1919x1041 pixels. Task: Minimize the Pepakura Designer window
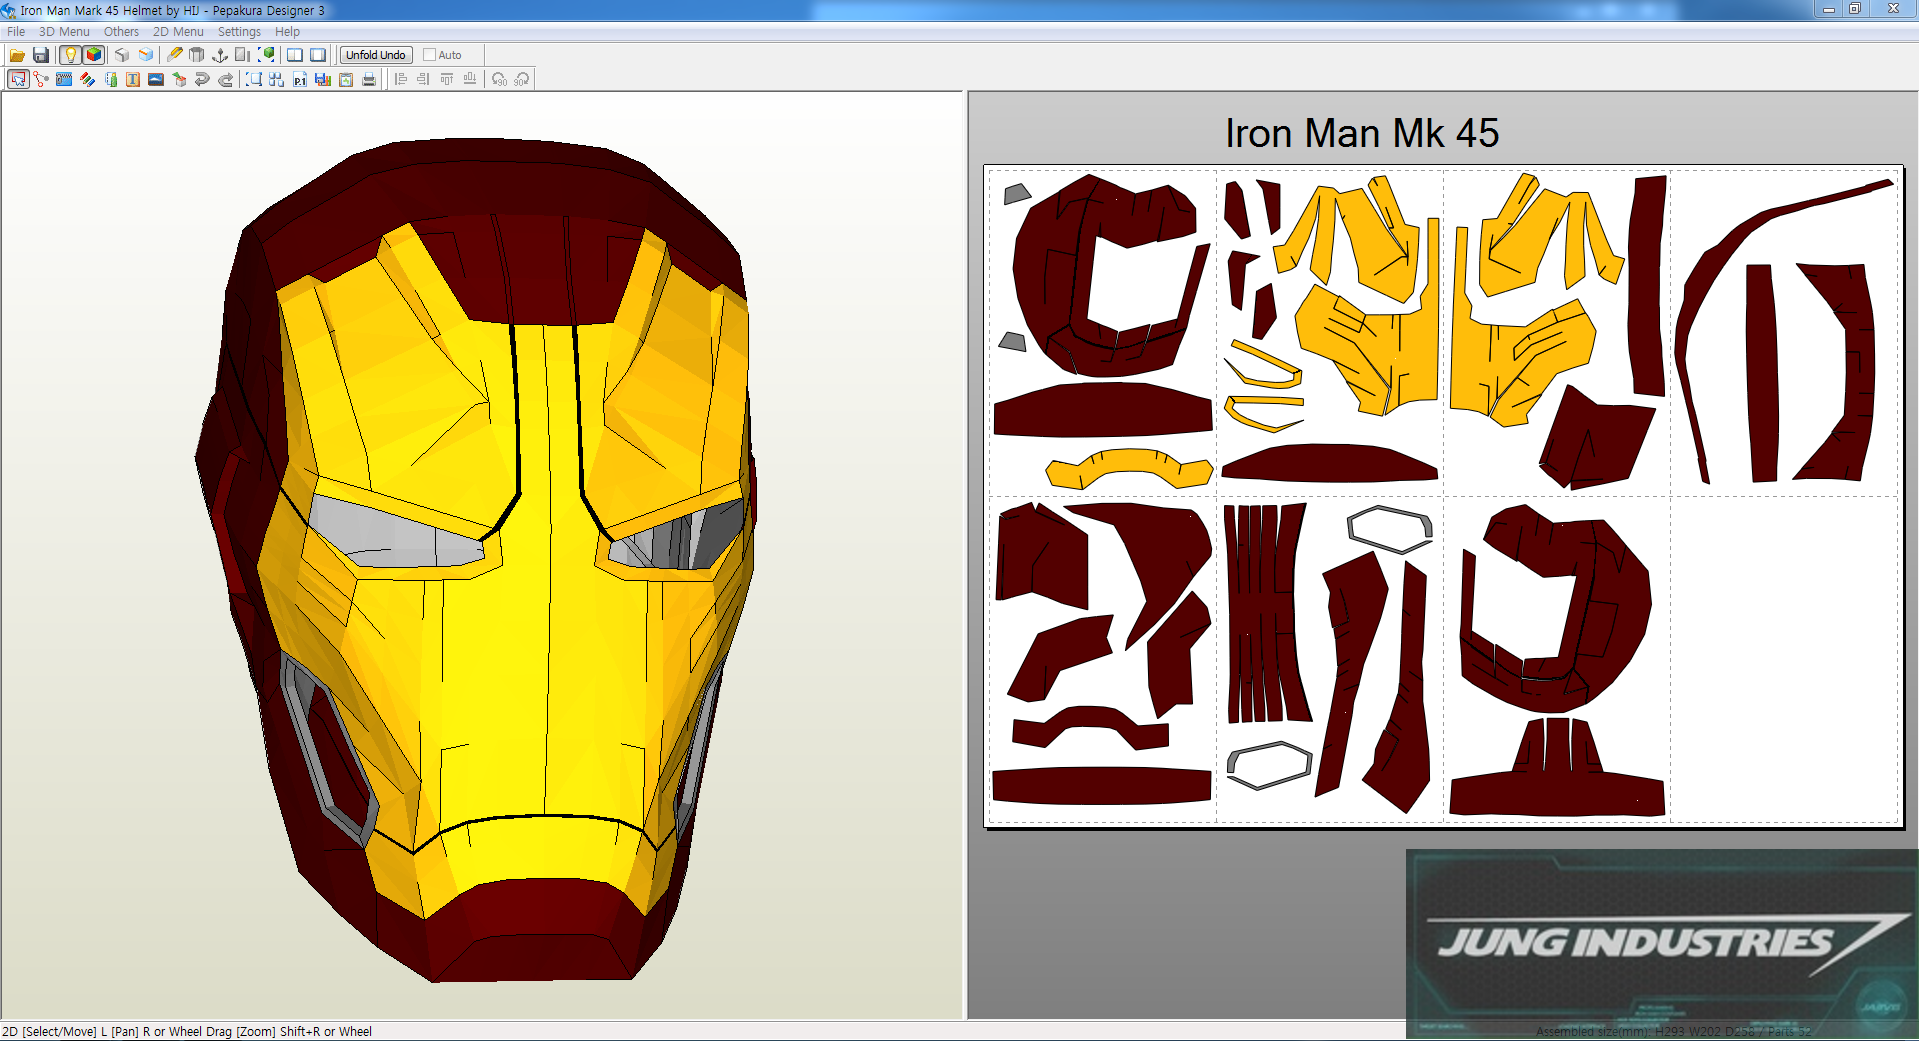coord(1829,9)
